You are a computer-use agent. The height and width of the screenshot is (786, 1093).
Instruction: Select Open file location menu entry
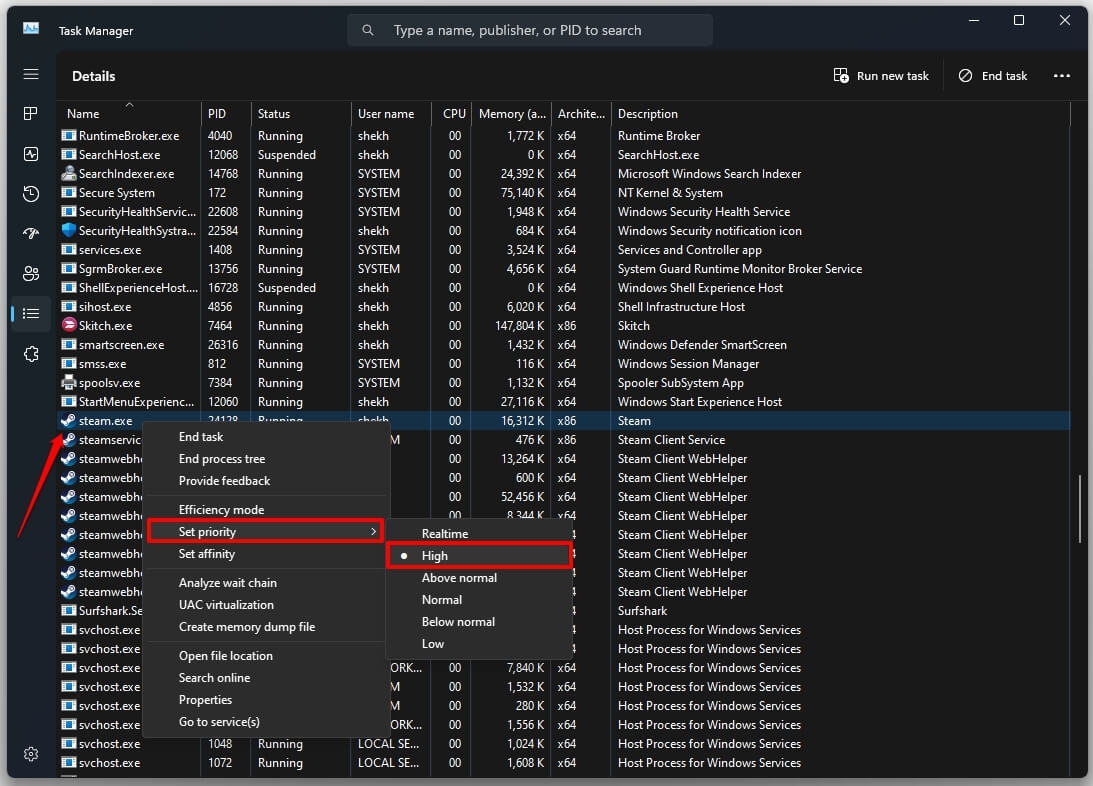click(x=225, y=656)
